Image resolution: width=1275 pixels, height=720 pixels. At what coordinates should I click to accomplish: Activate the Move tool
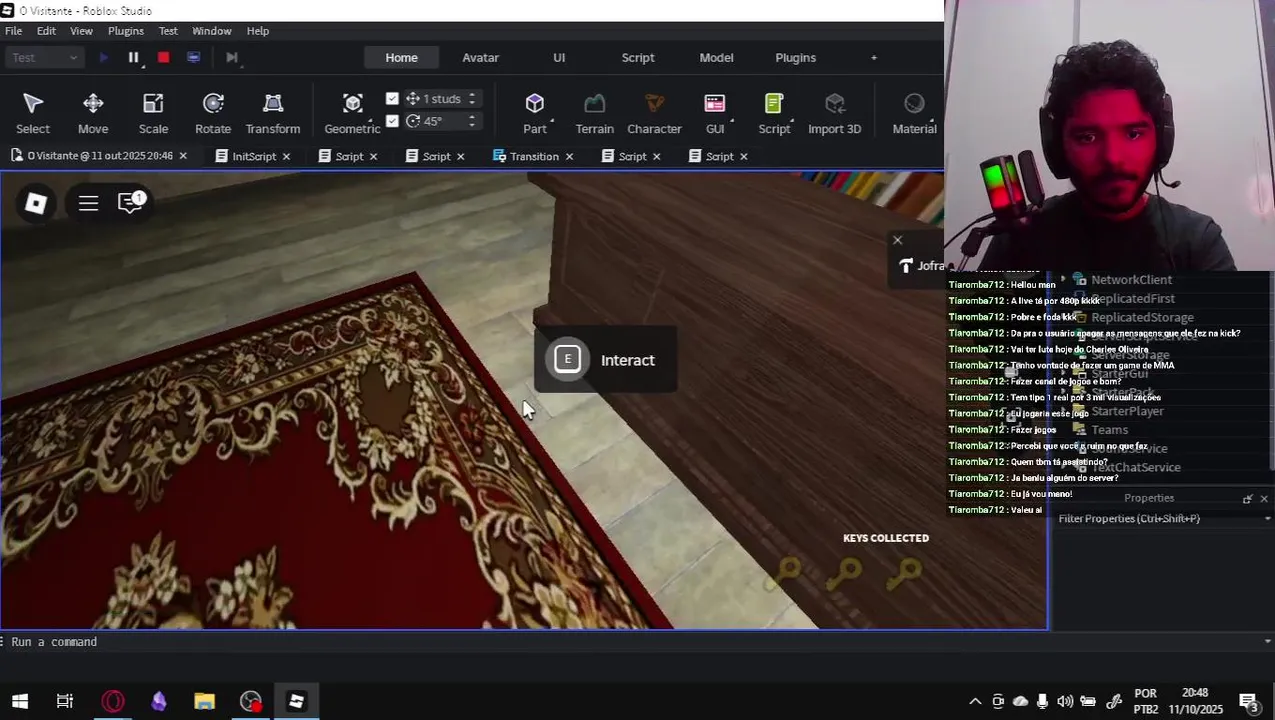tap(93, 113)
